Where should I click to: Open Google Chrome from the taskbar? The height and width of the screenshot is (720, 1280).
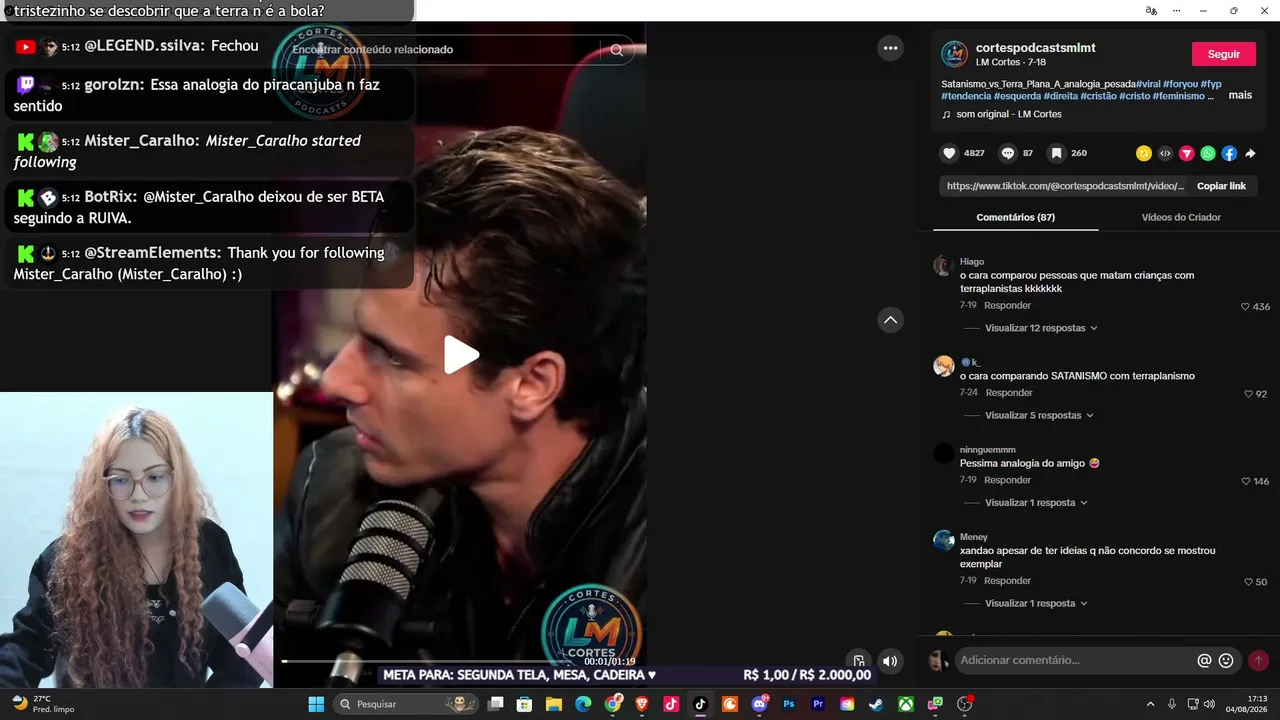(613, 704)
